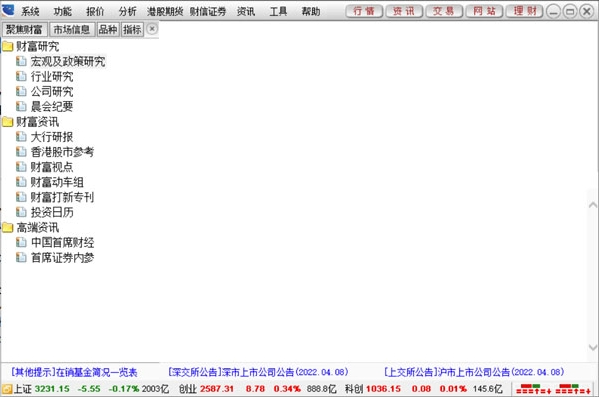
Task: Open 中国首席财经 tree entry
Action: [x=62, y=243]
